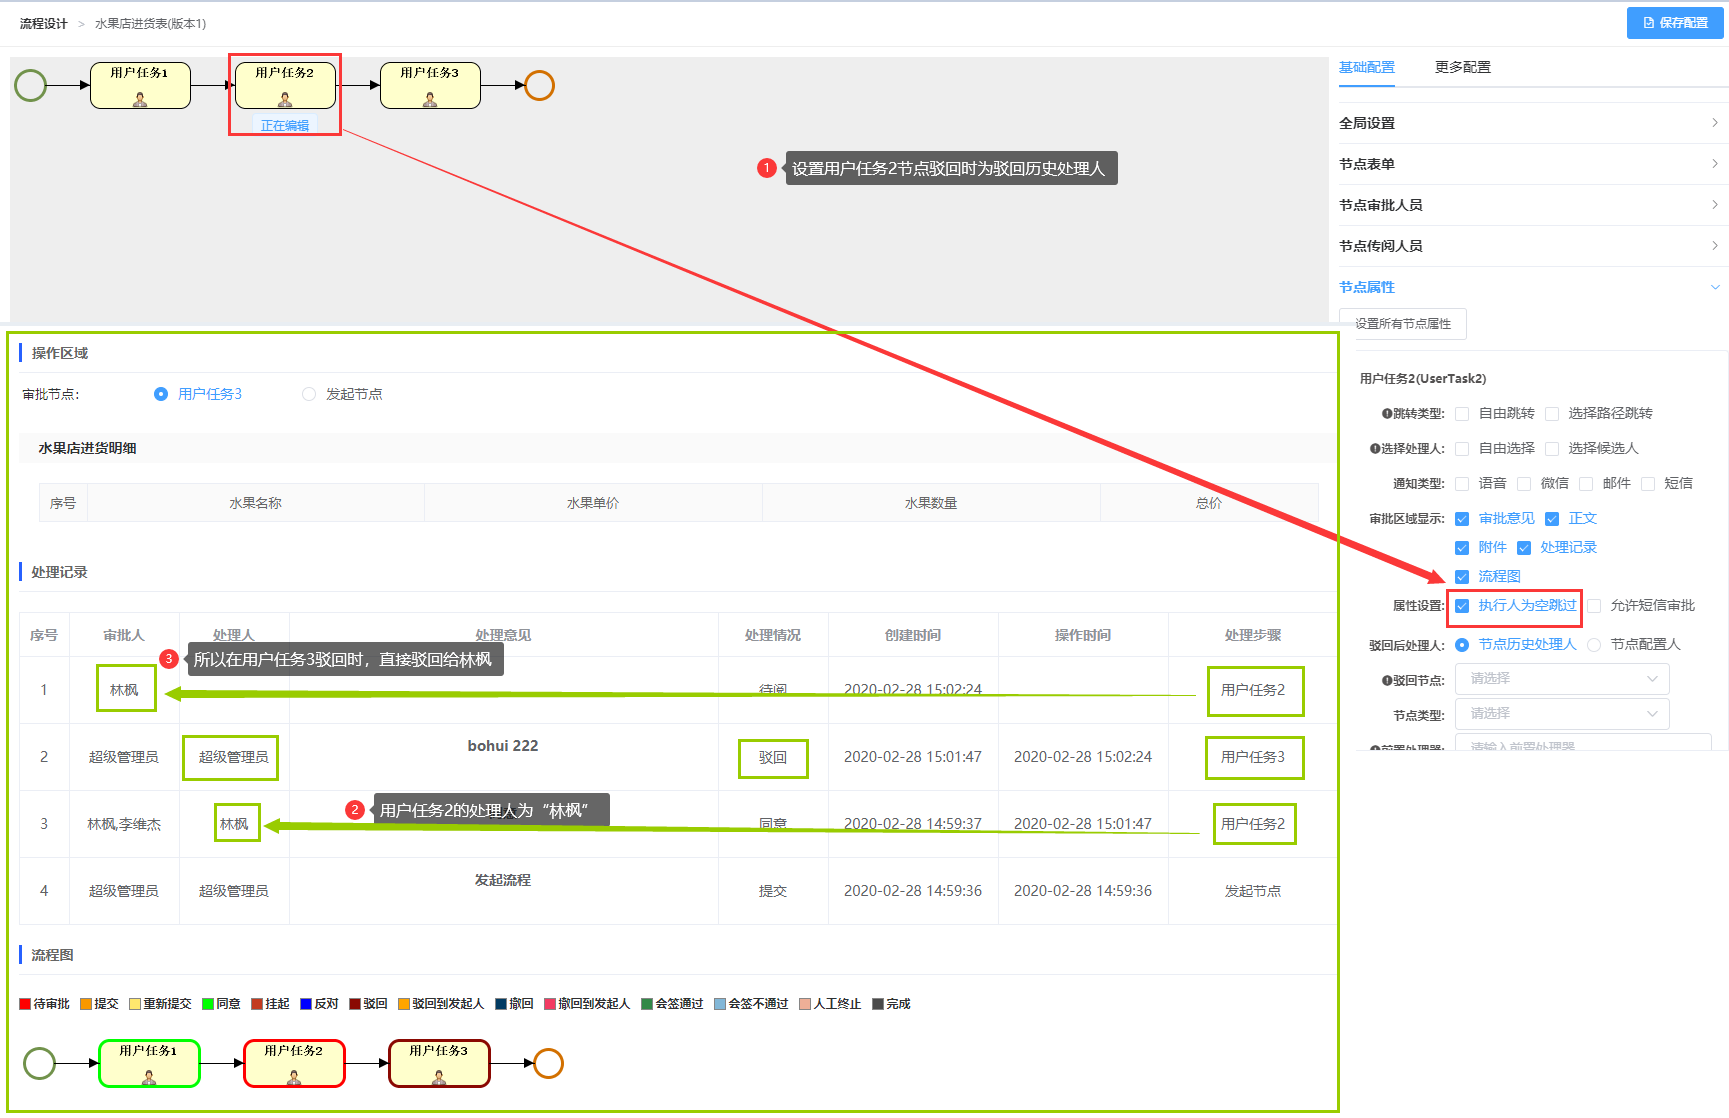Click the 水果数量 column header
Screen dimensions: 1729x1118
pos(932,503)
